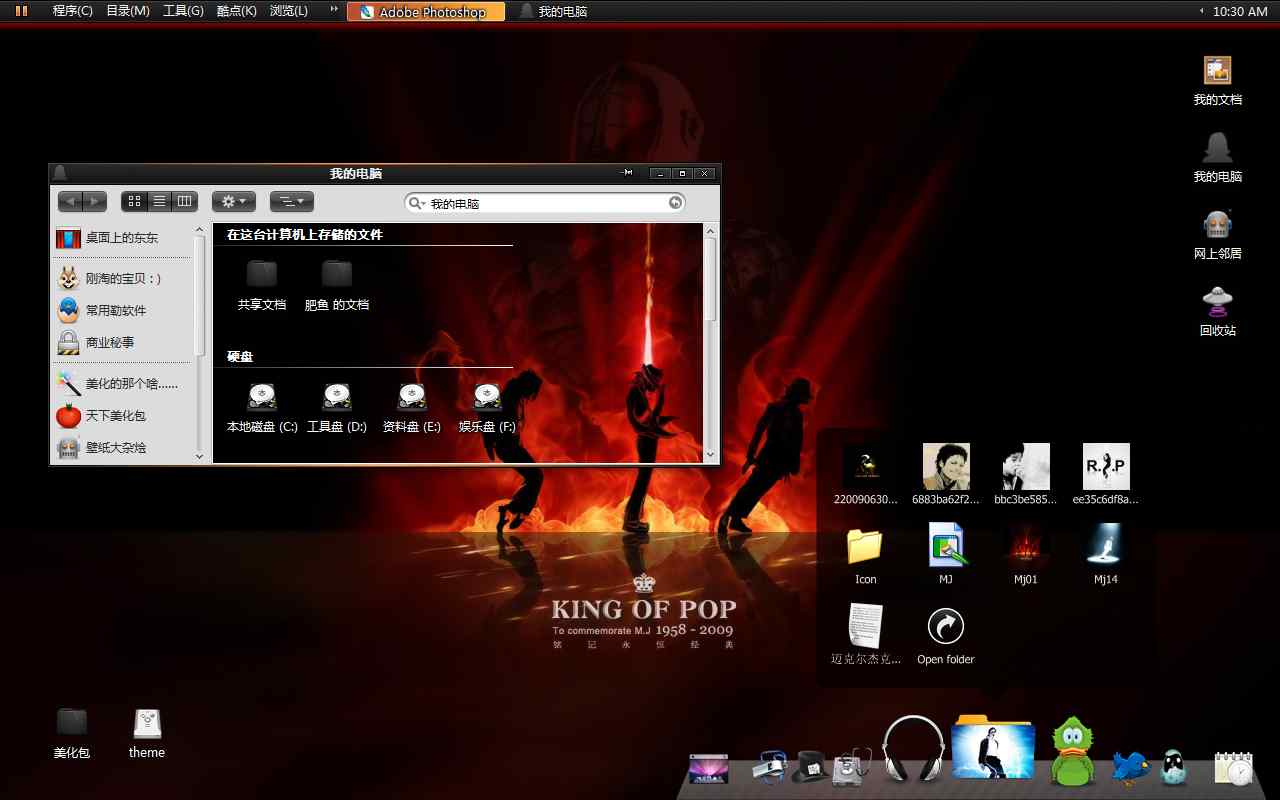Open the 220090630... image thumbnail
The width and height of the screenshot is (1280, 800).
coord(866,474)
